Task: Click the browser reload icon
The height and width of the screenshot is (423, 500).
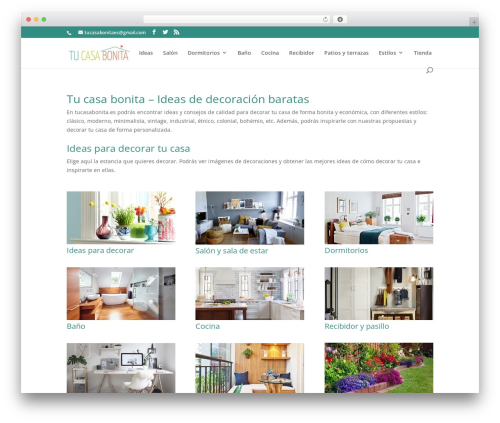Action: [325, 19]
